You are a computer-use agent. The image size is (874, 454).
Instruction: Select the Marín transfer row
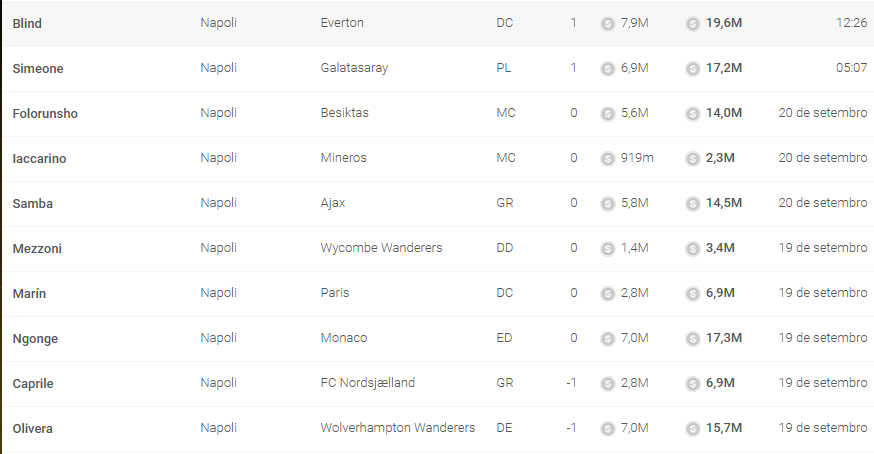point(438,293)
